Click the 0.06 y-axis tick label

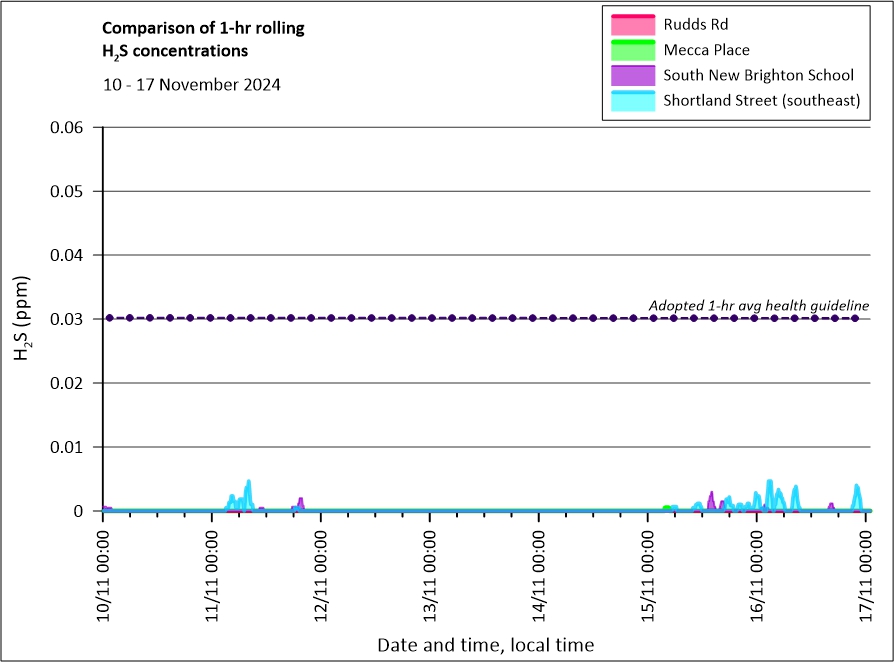point(72,127)
